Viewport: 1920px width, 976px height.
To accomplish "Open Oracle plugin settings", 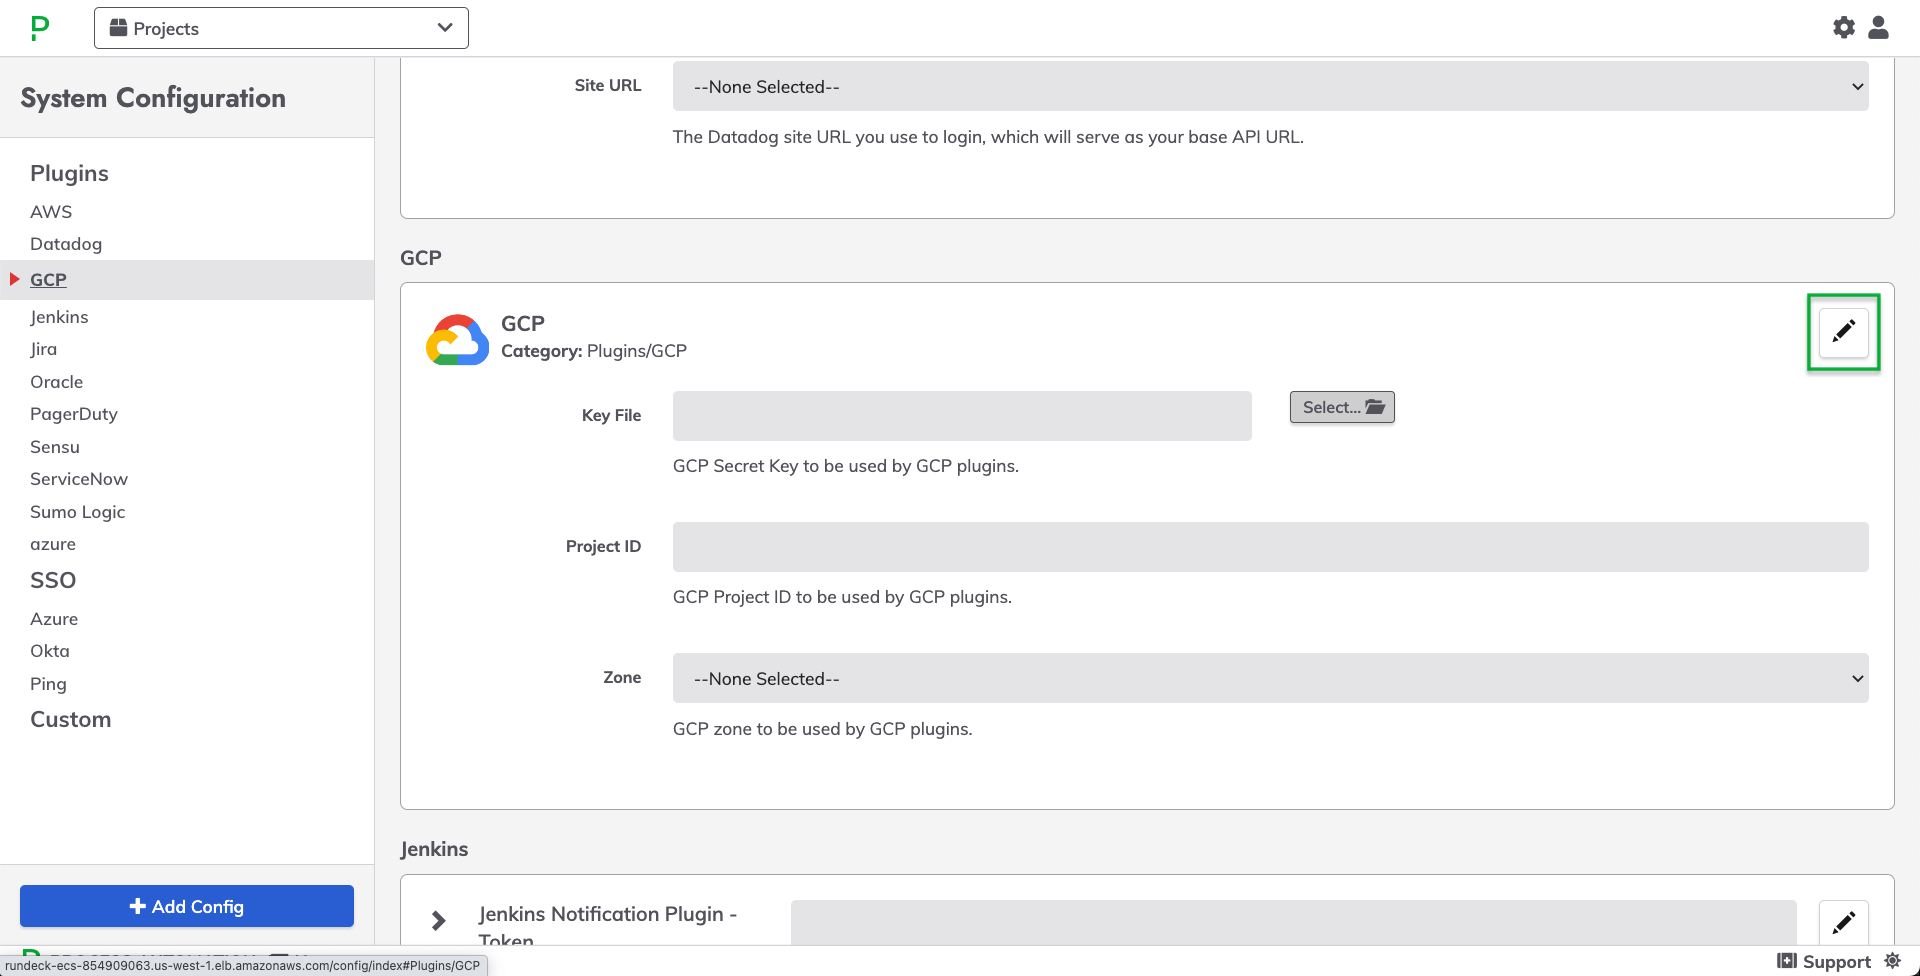I will [x=56, y=382].
